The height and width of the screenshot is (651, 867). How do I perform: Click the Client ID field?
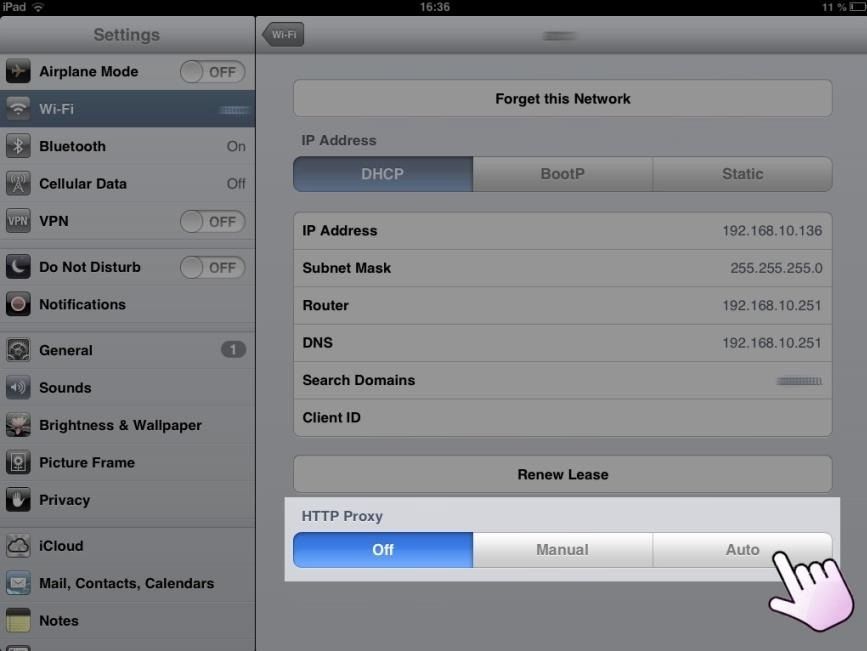click(x=562, y=417)
